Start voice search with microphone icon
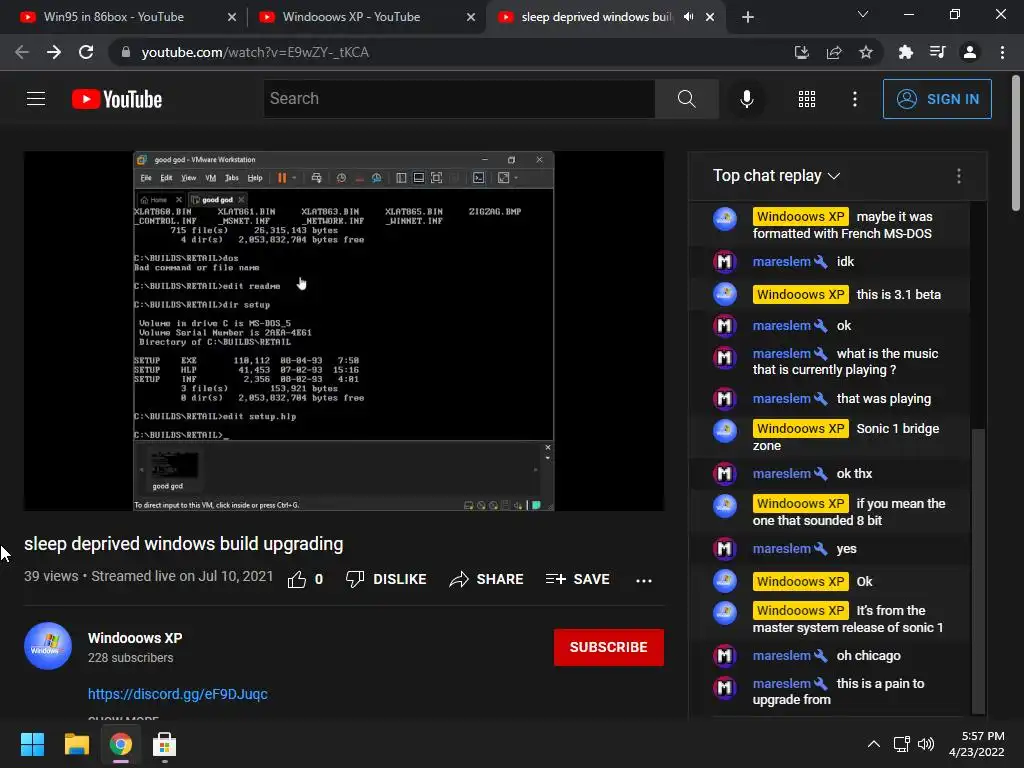Viewport: 1024px width, 768px height. pos(746,99)
